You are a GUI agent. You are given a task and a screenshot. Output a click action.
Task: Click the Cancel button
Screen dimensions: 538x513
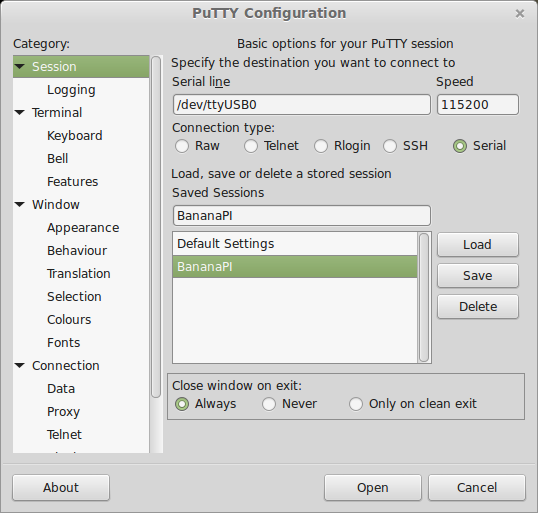[x=477, y=488]
